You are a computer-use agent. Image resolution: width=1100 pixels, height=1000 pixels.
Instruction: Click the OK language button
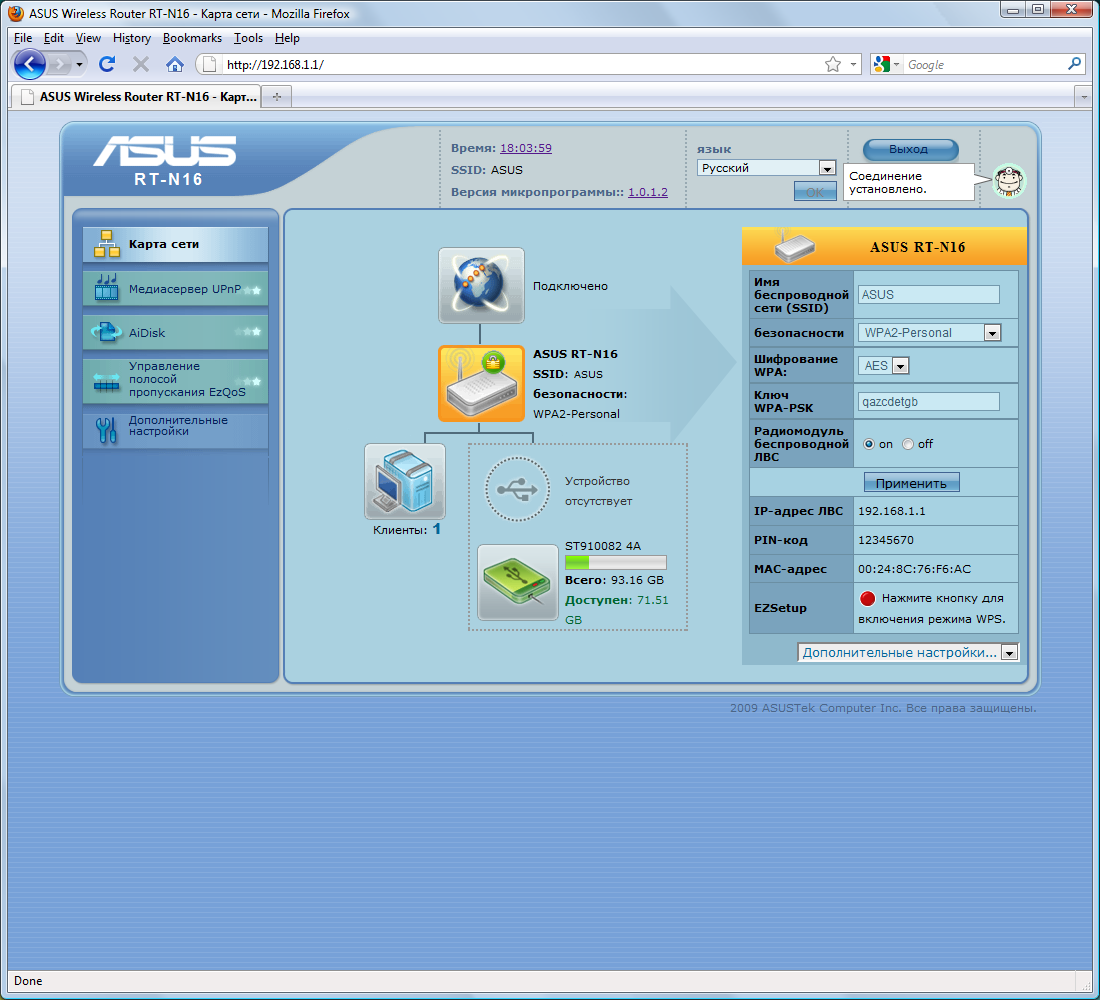click(x=814, y=191)
